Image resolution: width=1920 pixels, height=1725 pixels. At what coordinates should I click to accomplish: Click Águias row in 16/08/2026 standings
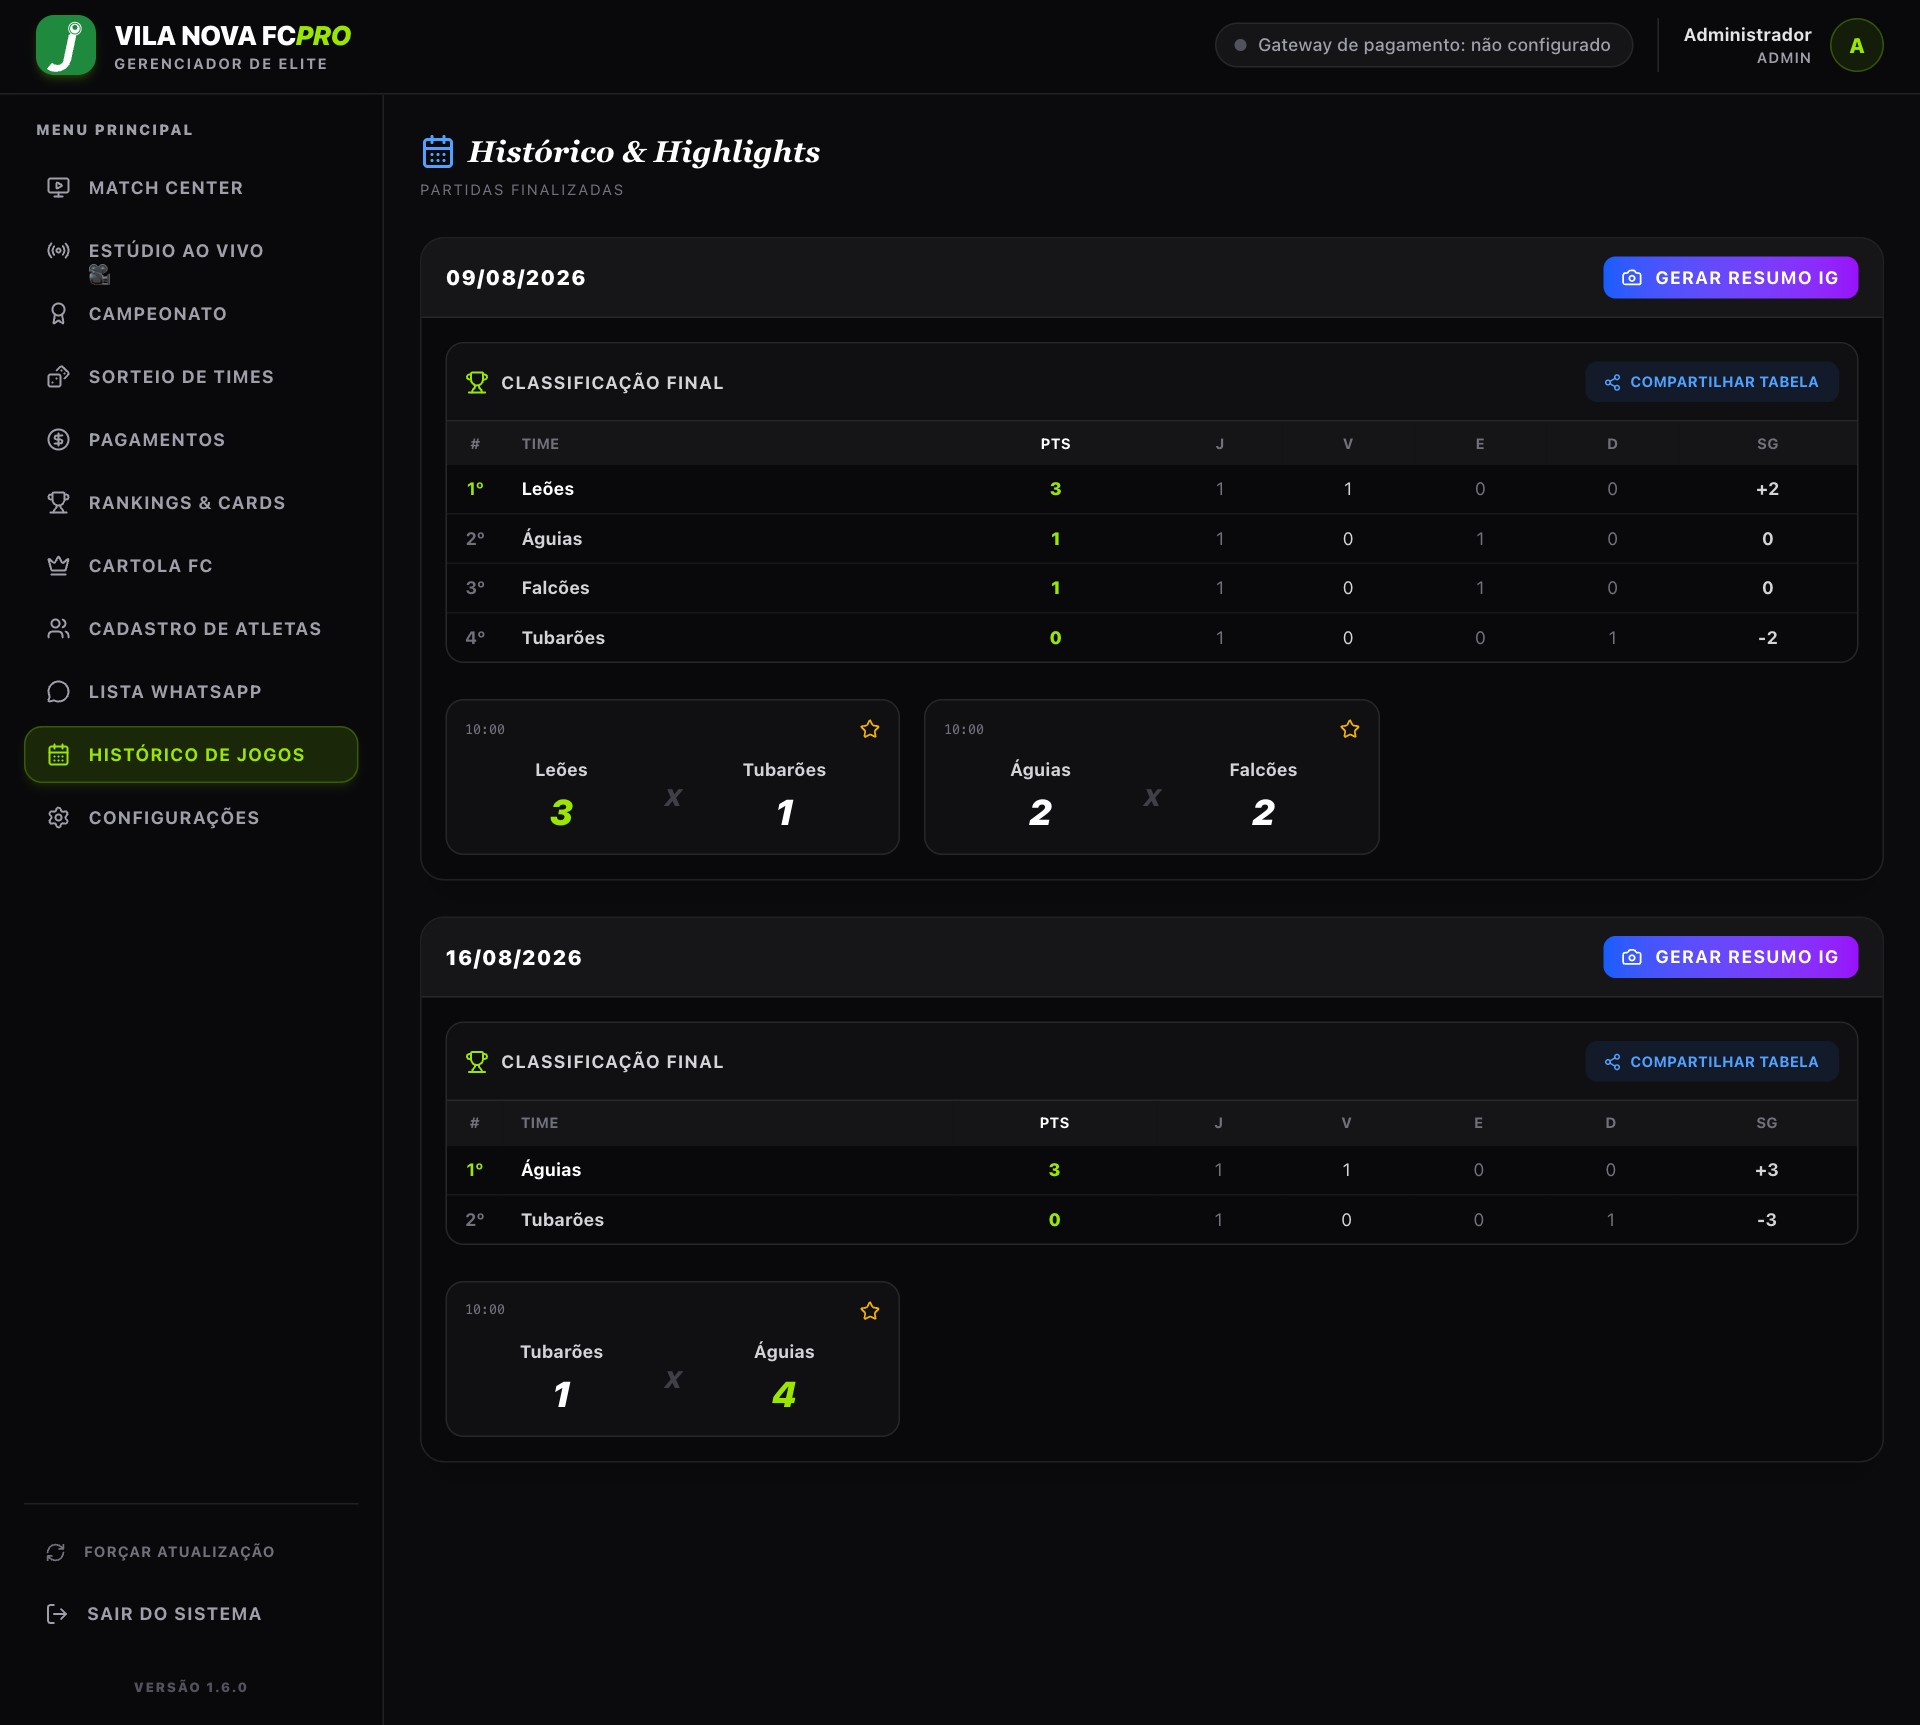coord(1151,1170)
